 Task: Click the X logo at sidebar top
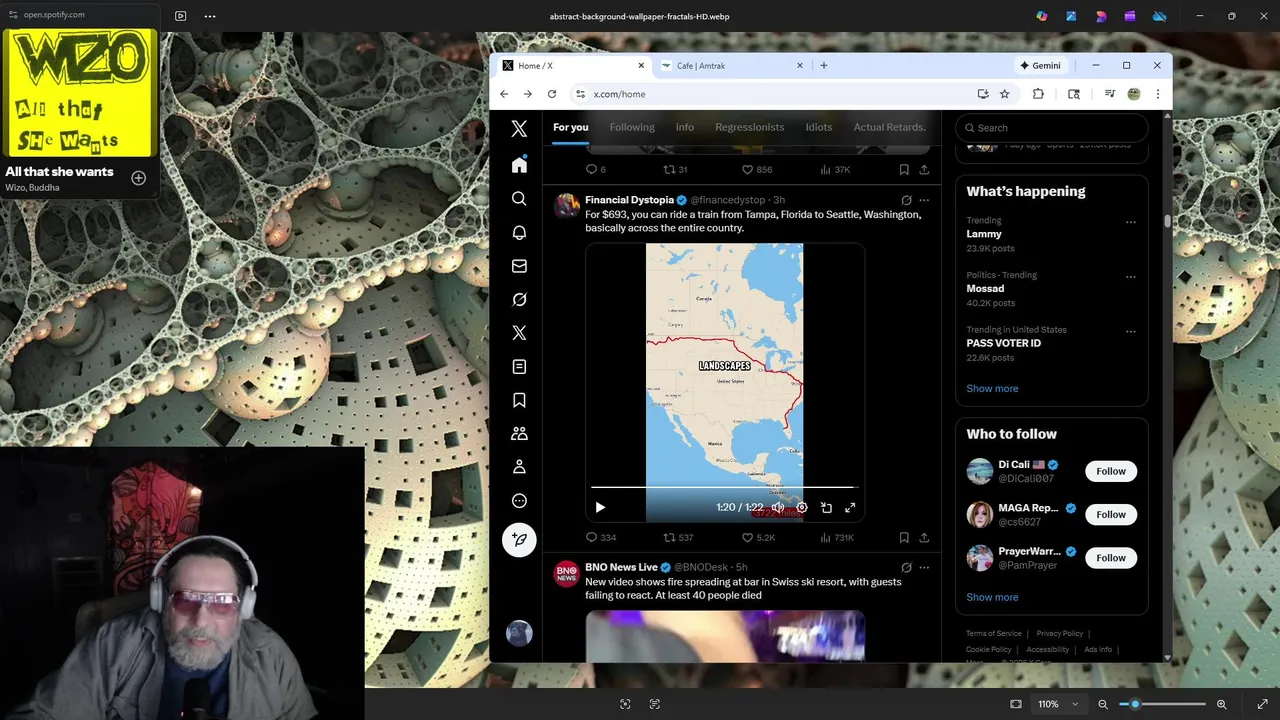tap(519, 128)
